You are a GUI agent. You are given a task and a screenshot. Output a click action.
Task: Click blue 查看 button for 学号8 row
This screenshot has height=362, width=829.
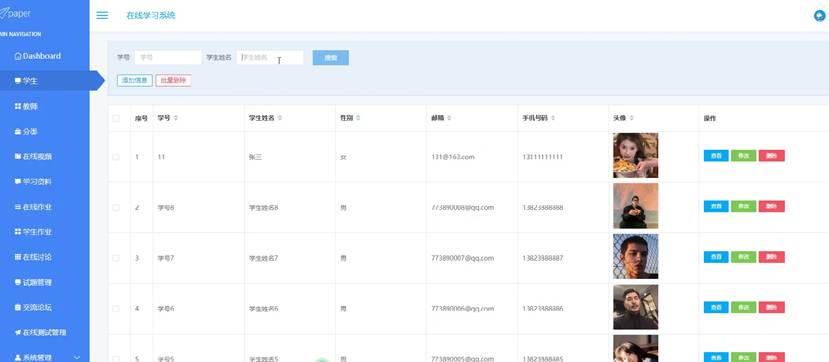click(716, 207)
